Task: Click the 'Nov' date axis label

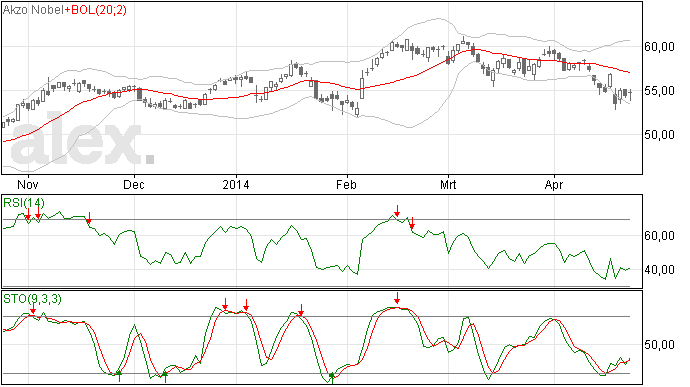Action: click(28, 185)
